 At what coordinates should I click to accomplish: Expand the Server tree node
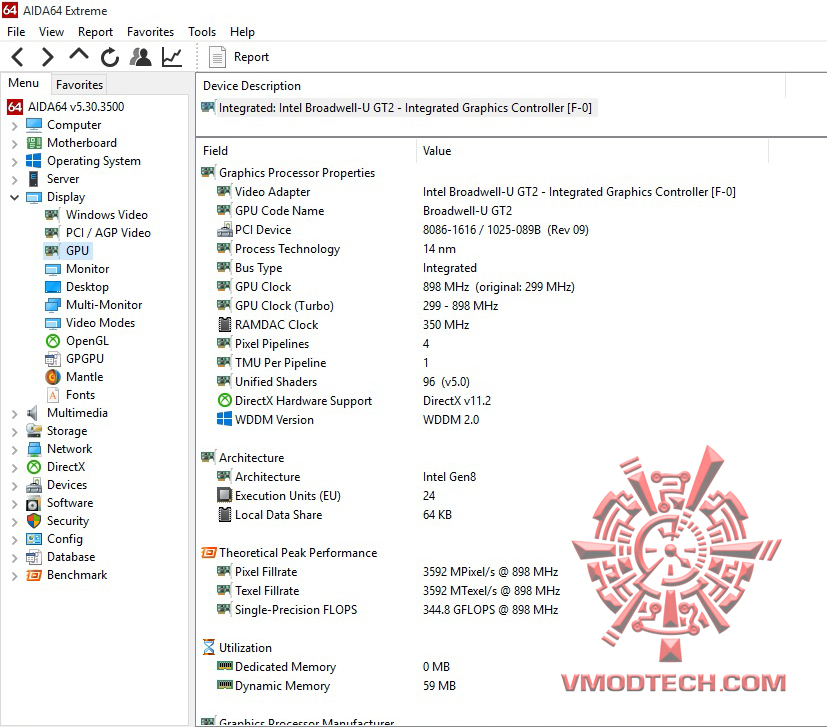[x=14, y=179]
